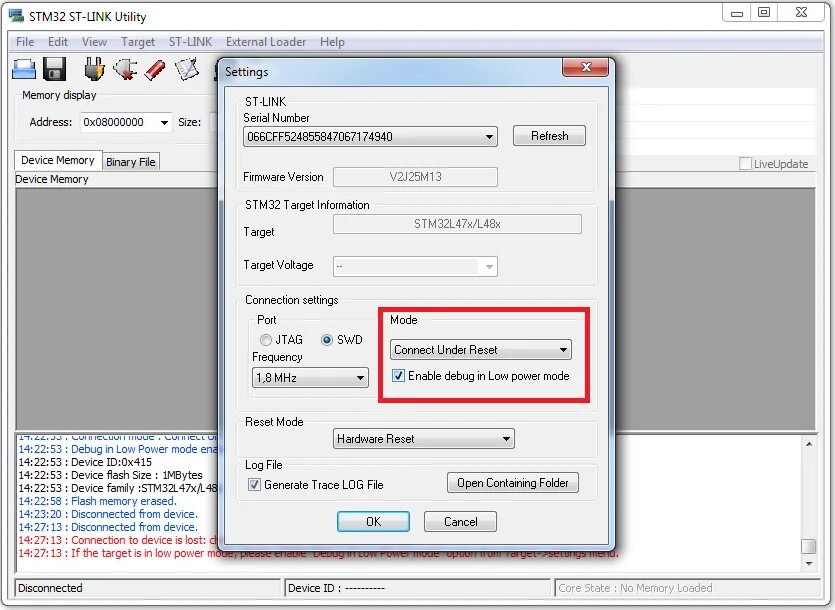Click the Refresh button
The image size is (835, 610).
click(549, 136)
